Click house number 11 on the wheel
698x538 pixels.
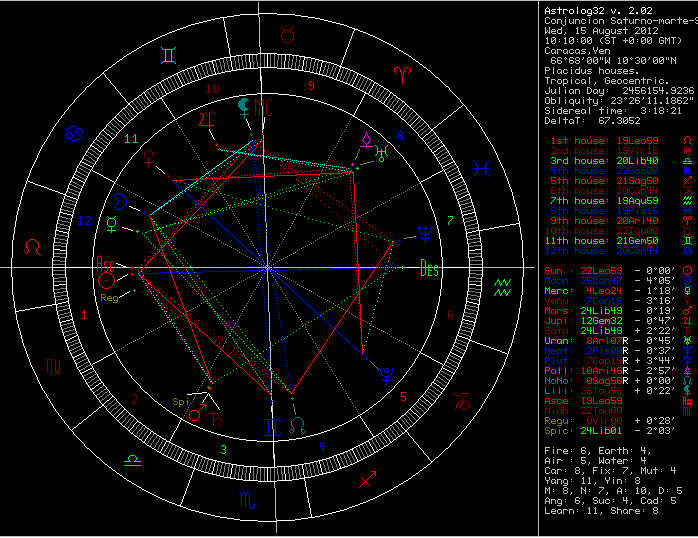pos(131,139)
